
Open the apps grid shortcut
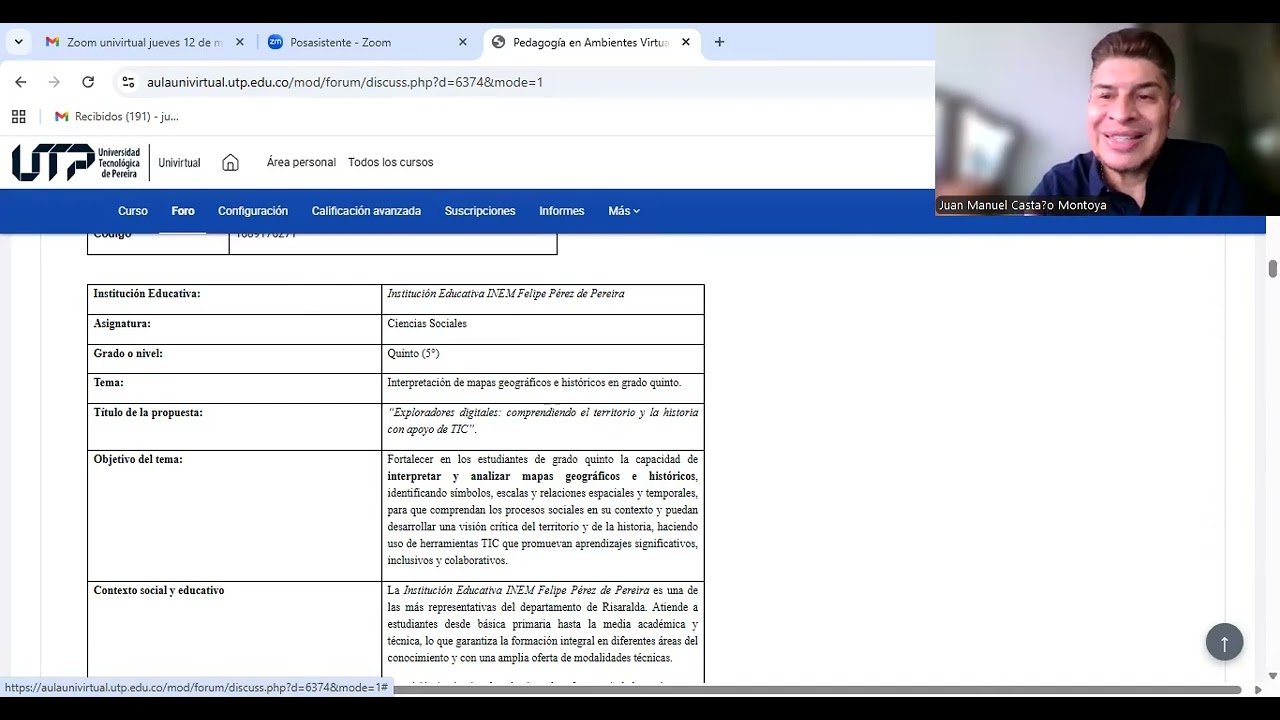click(x=18, y=116)
